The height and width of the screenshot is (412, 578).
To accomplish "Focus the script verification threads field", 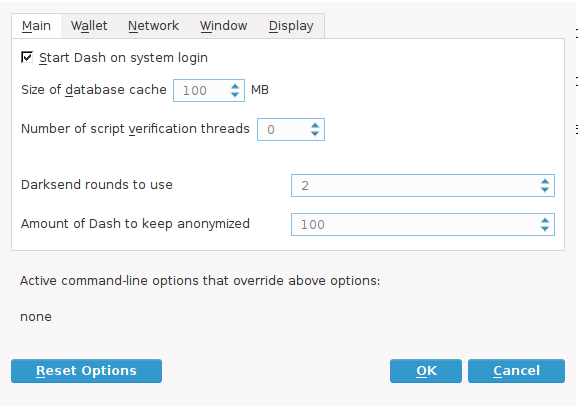I will [x=291, y=129].
